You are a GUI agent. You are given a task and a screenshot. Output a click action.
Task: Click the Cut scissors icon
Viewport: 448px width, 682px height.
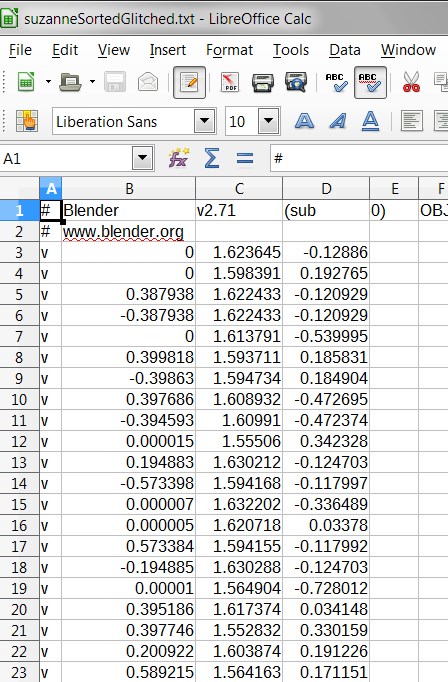coord(411,82)
